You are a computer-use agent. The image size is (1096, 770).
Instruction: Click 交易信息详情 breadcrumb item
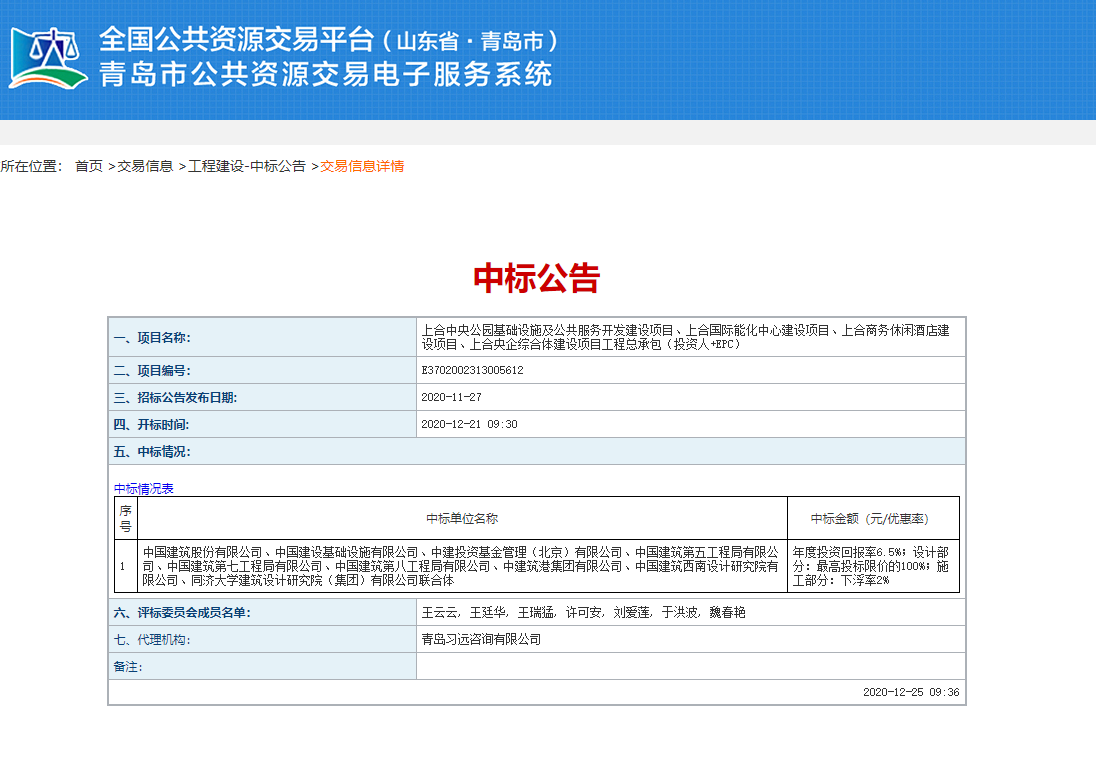coord(362,166)
